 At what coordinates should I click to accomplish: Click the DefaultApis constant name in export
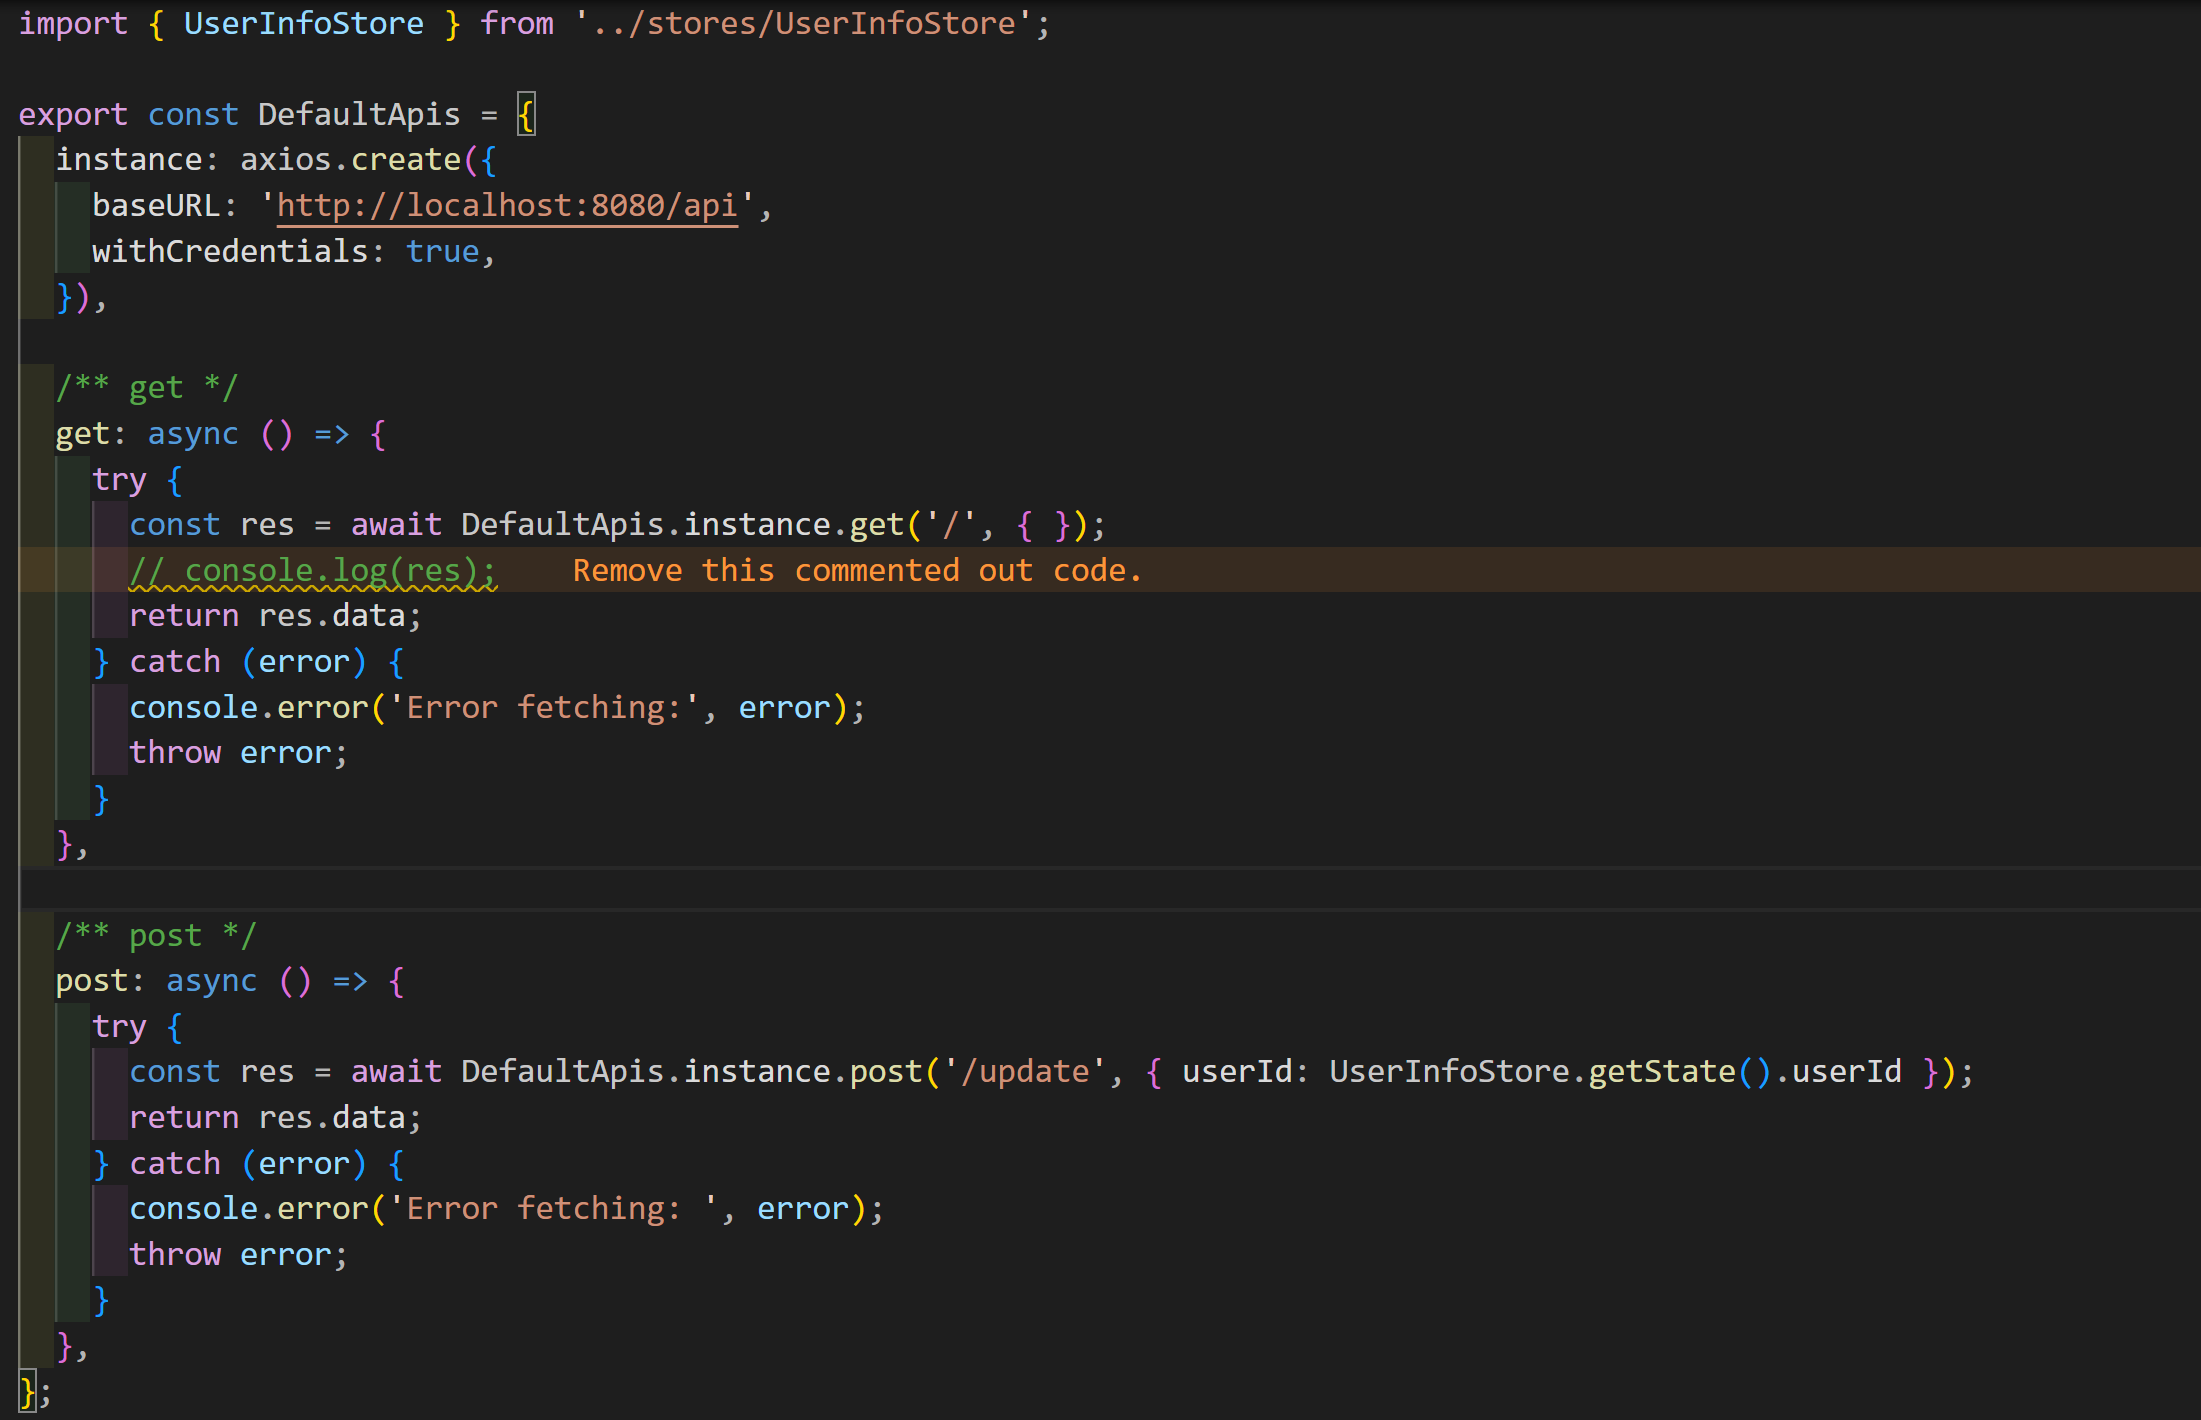click(x=358, y=114)
